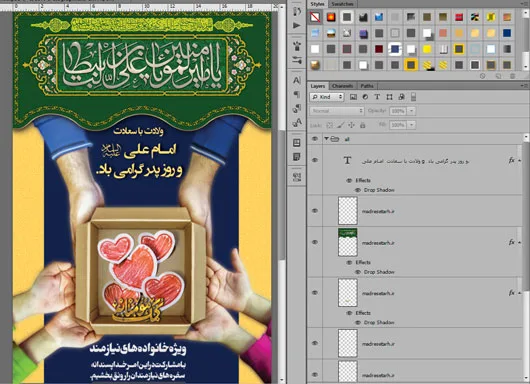Click the Opacity 100% field
Screen dimensions: 530x384
click(x=398, y=111)
